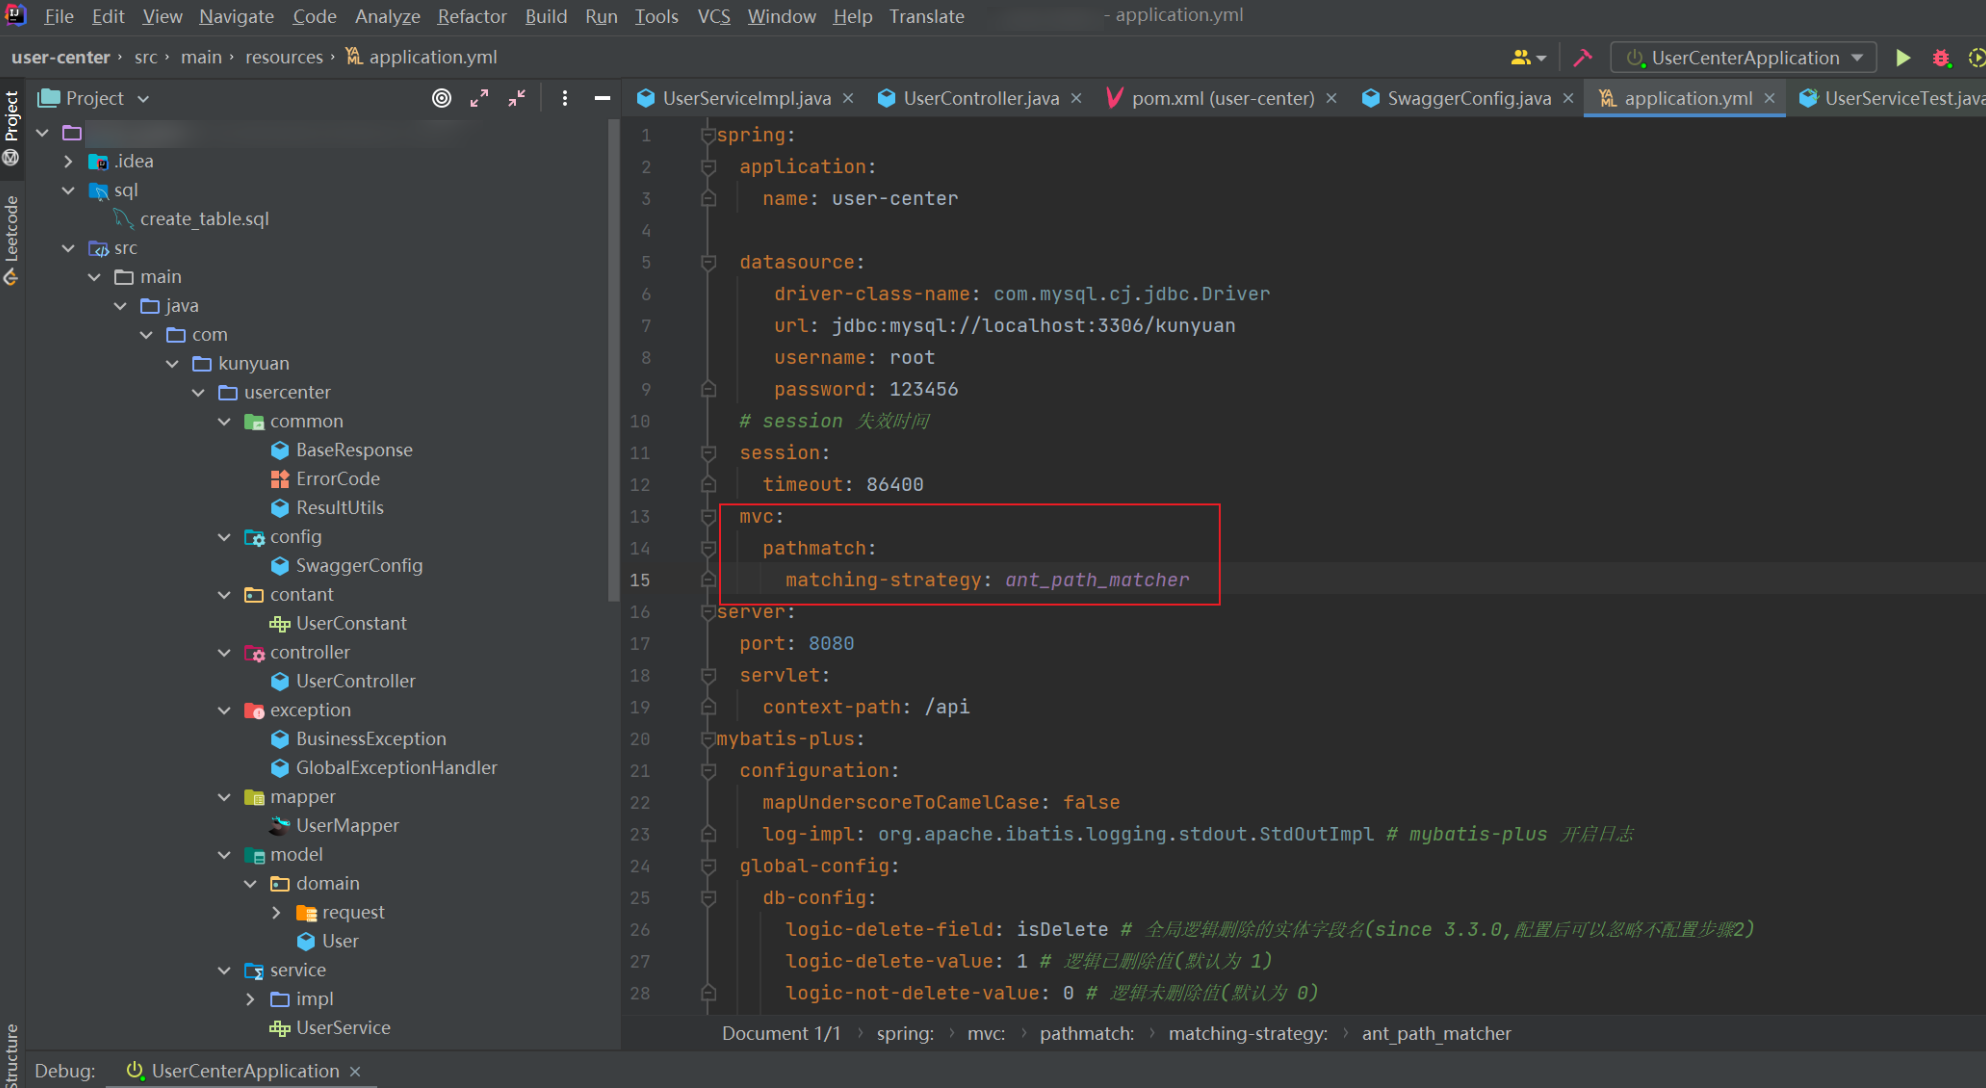Click resources in the navigation breadcrumb

coord(284,57)
